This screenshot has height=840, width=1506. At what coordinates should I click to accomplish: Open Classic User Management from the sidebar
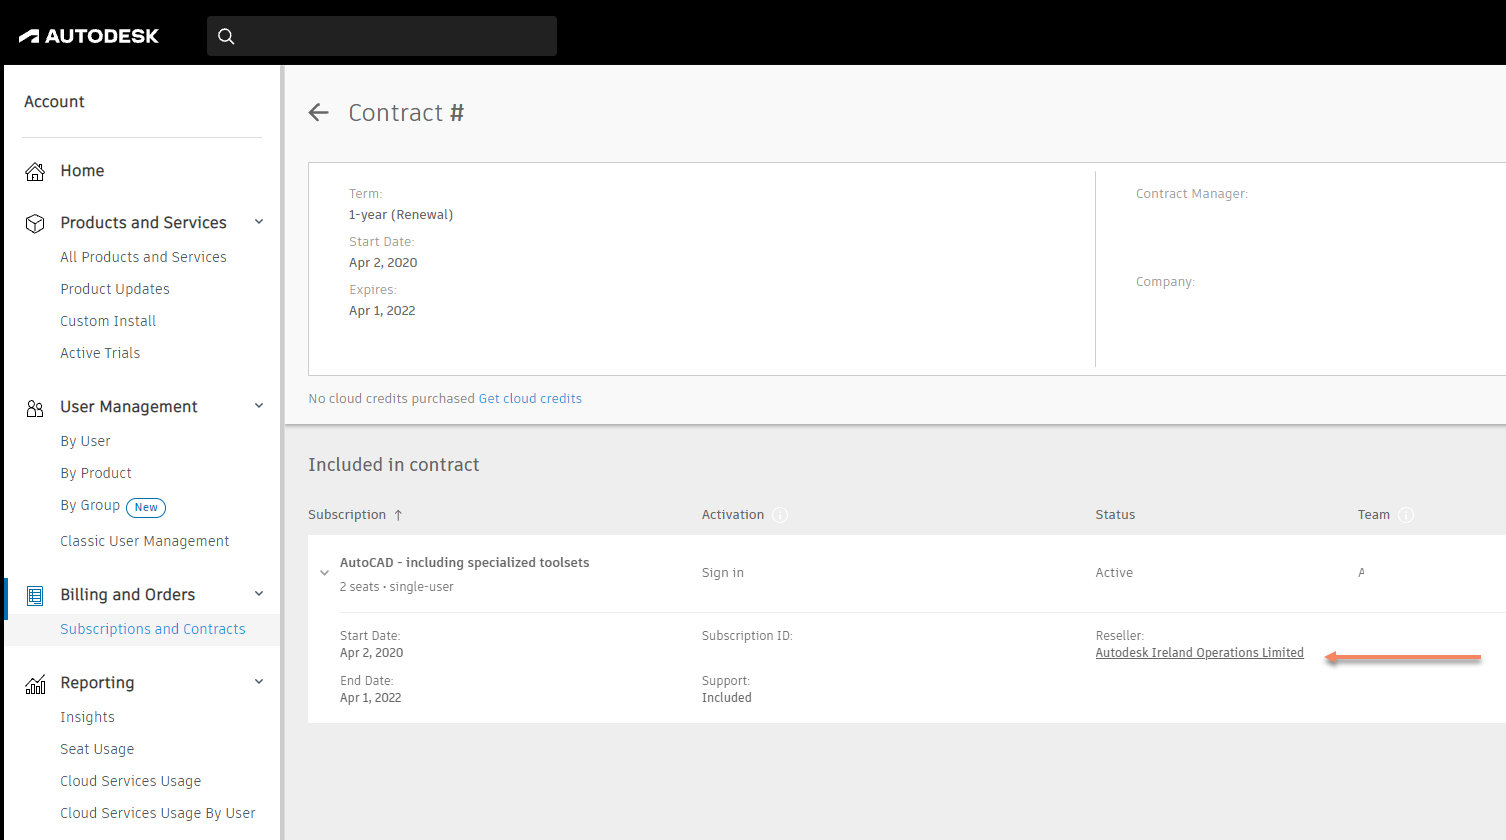coord(144,540)
